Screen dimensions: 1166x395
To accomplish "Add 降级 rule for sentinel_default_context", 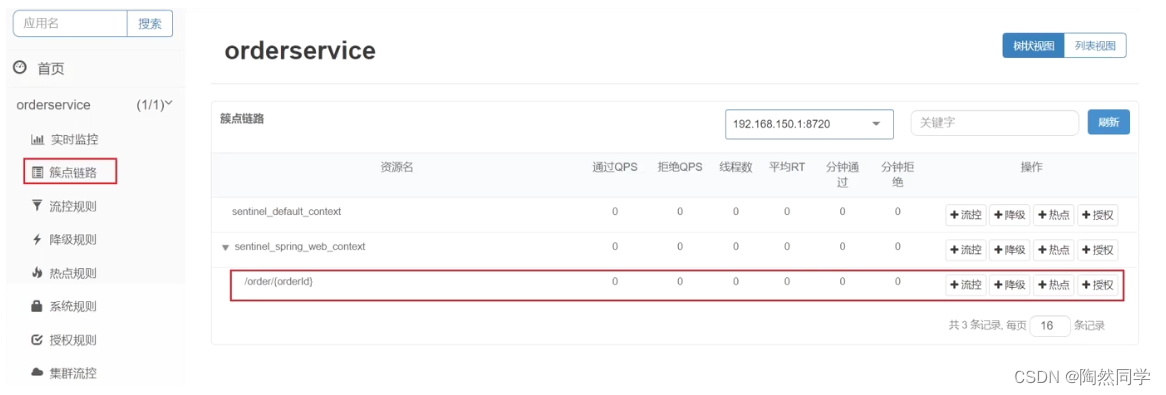I will pyautogui.click(x=1010, y=216).
